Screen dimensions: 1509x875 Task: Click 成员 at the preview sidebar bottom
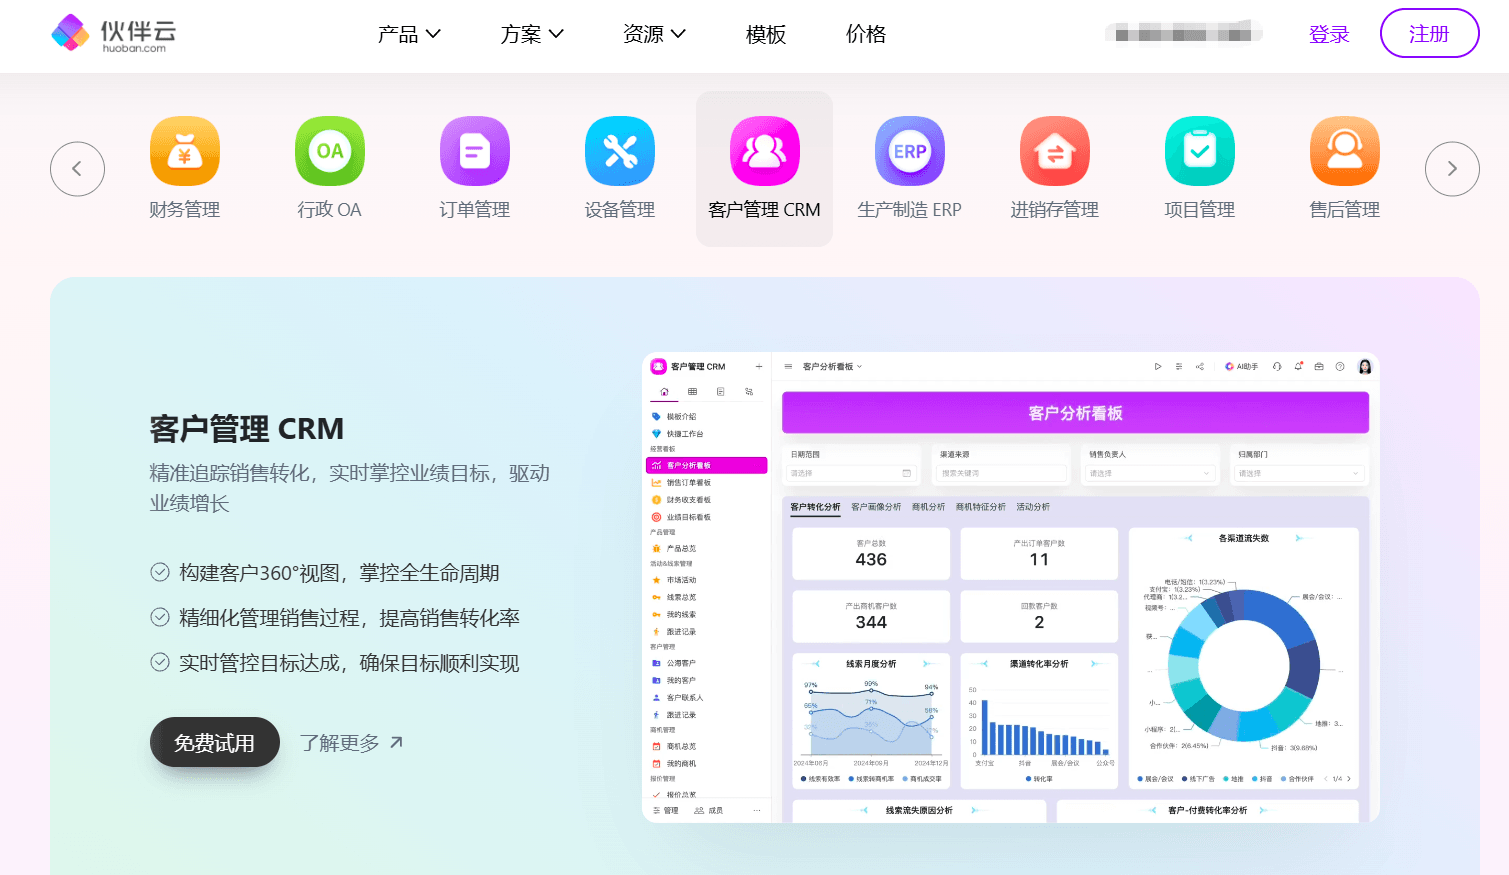(x=709, y=811)
